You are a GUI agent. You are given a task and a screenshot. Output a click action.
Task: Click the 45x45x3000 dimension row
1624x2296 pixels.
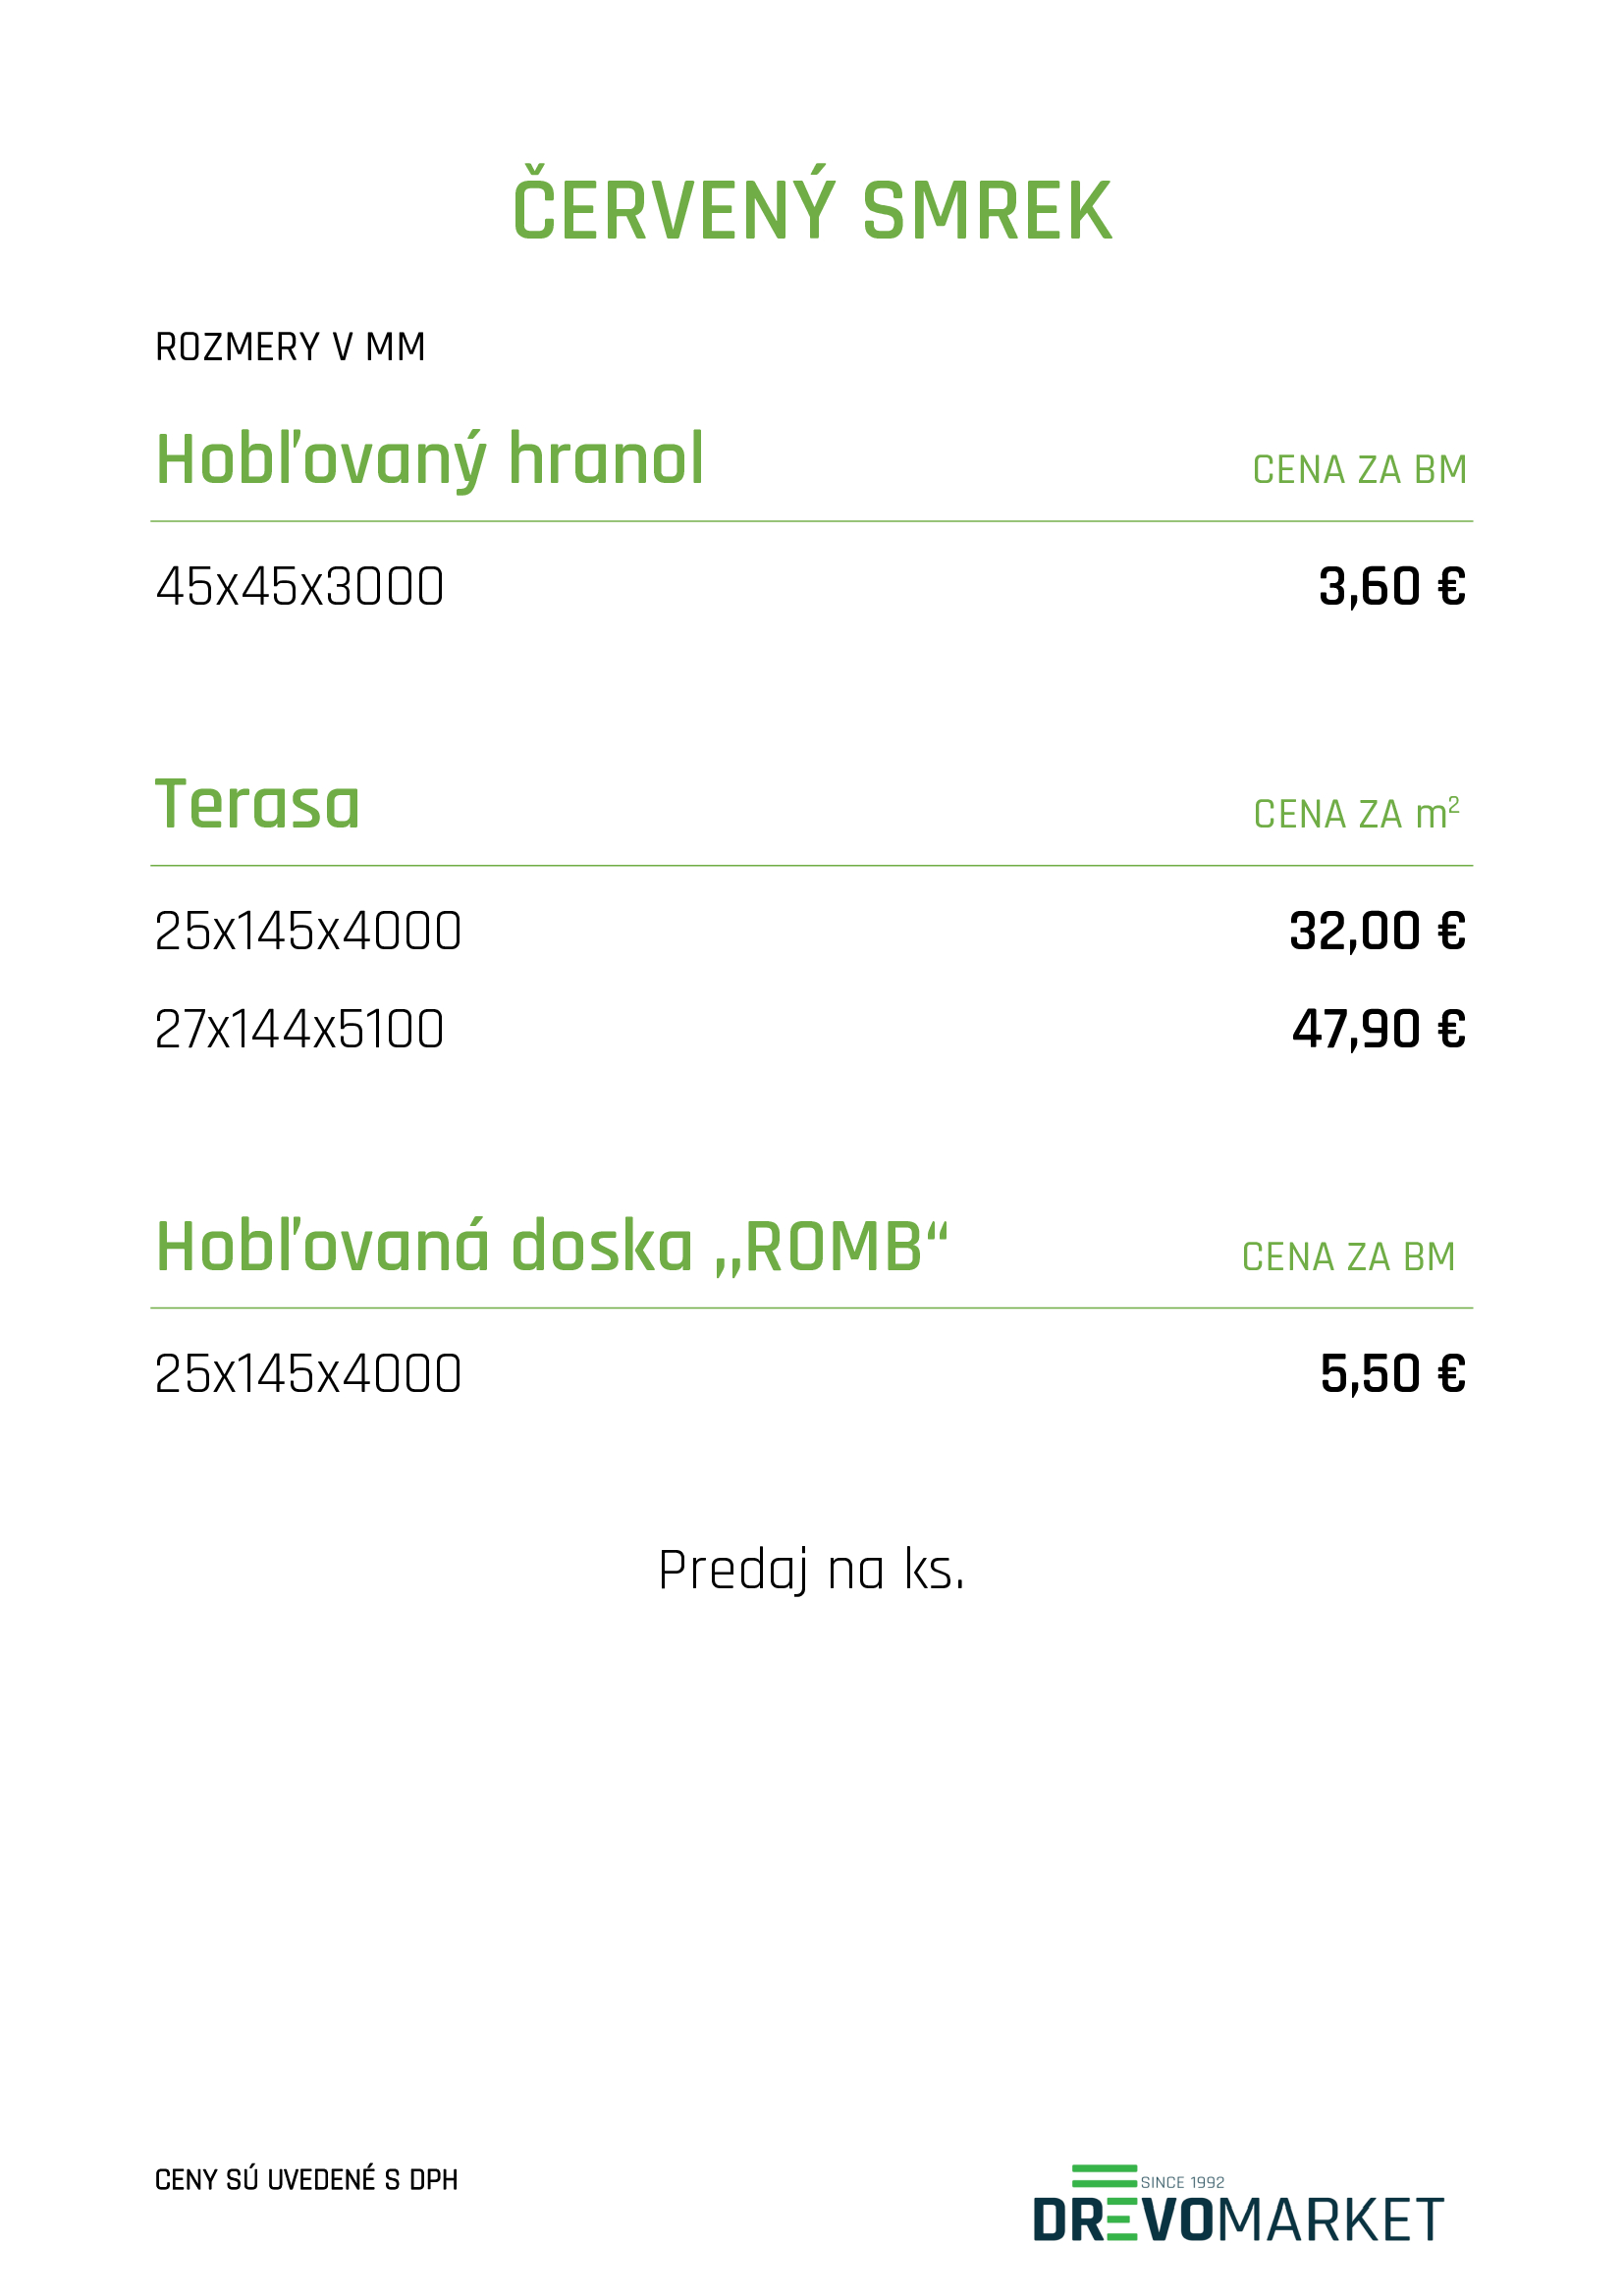811,586
